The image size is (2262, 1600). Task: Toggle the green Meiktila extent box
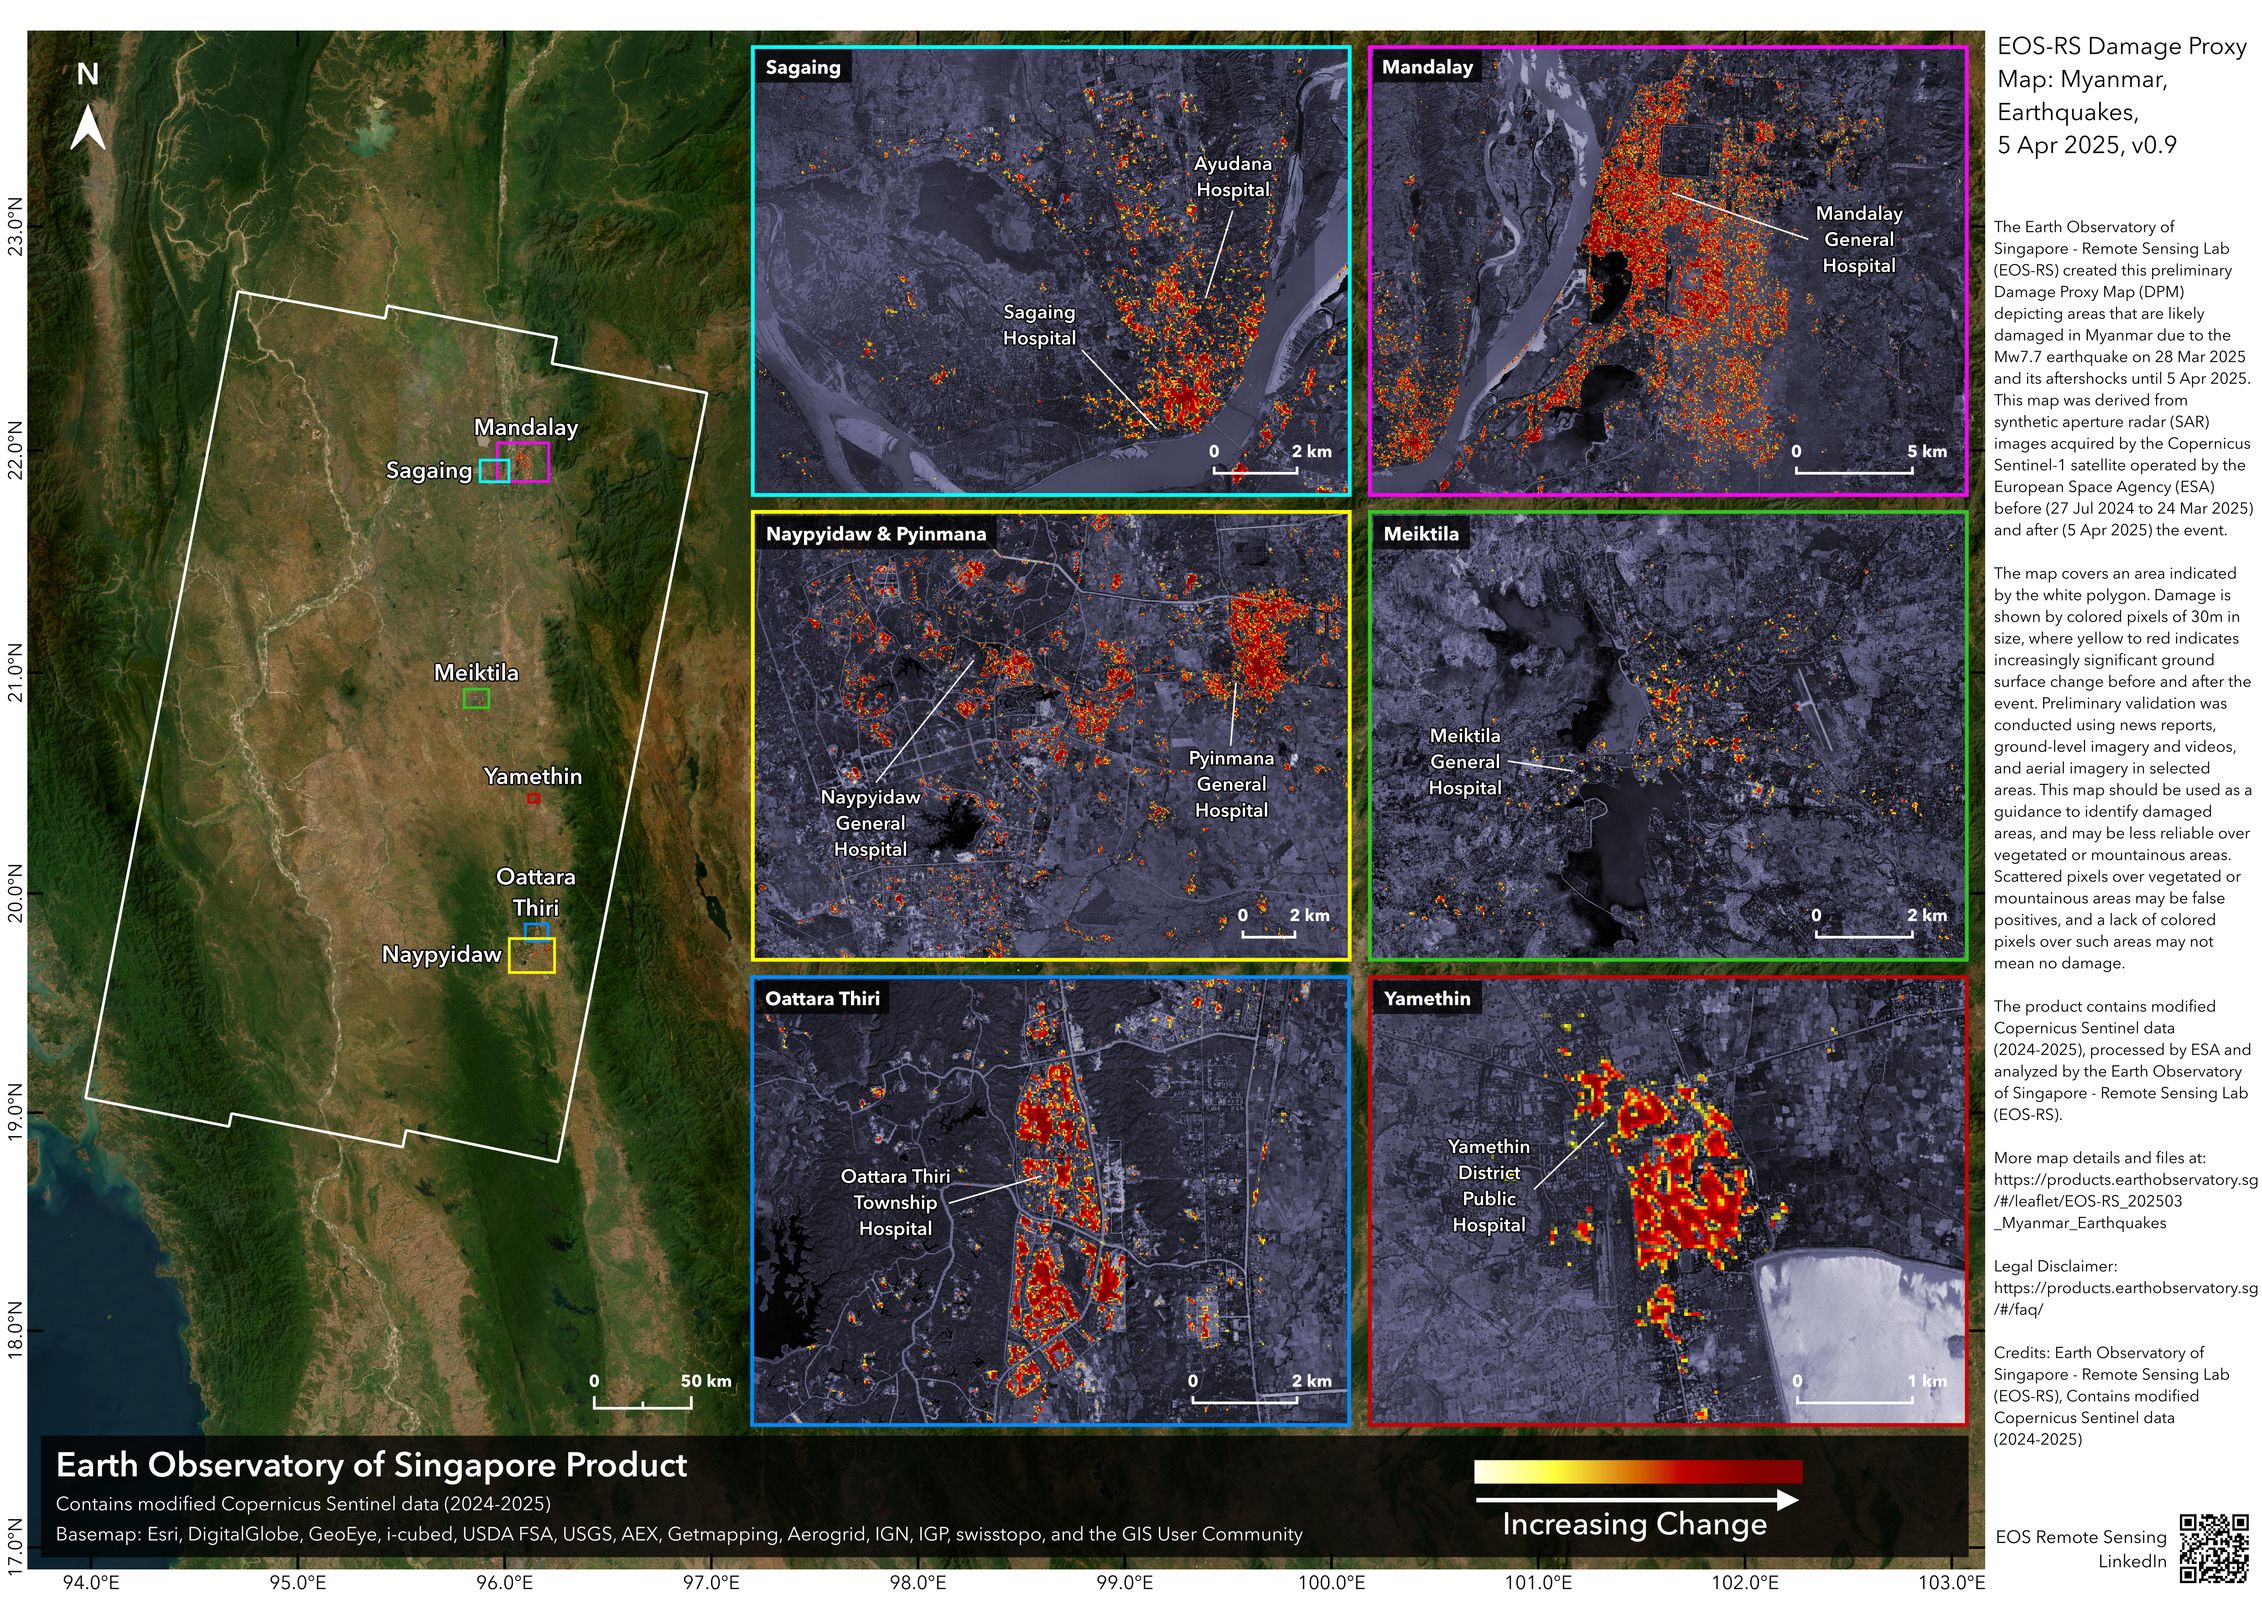point(477,700)
